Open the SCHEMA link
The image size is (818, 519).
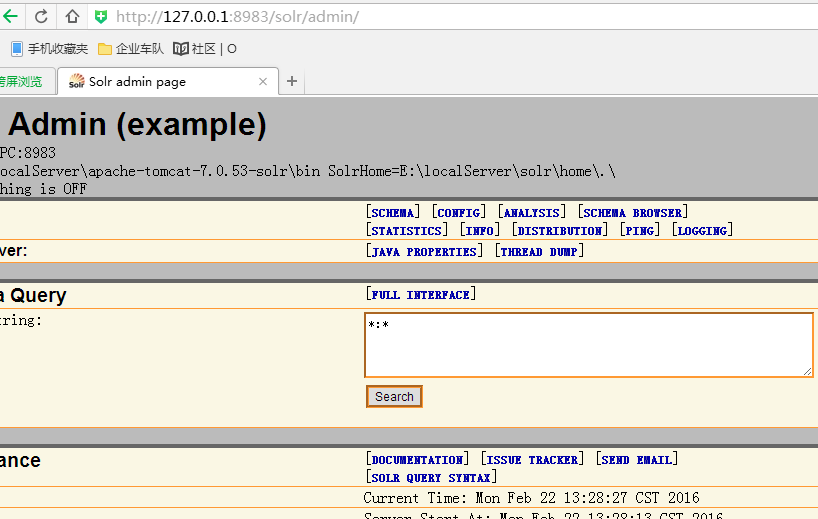pos(393,213)
